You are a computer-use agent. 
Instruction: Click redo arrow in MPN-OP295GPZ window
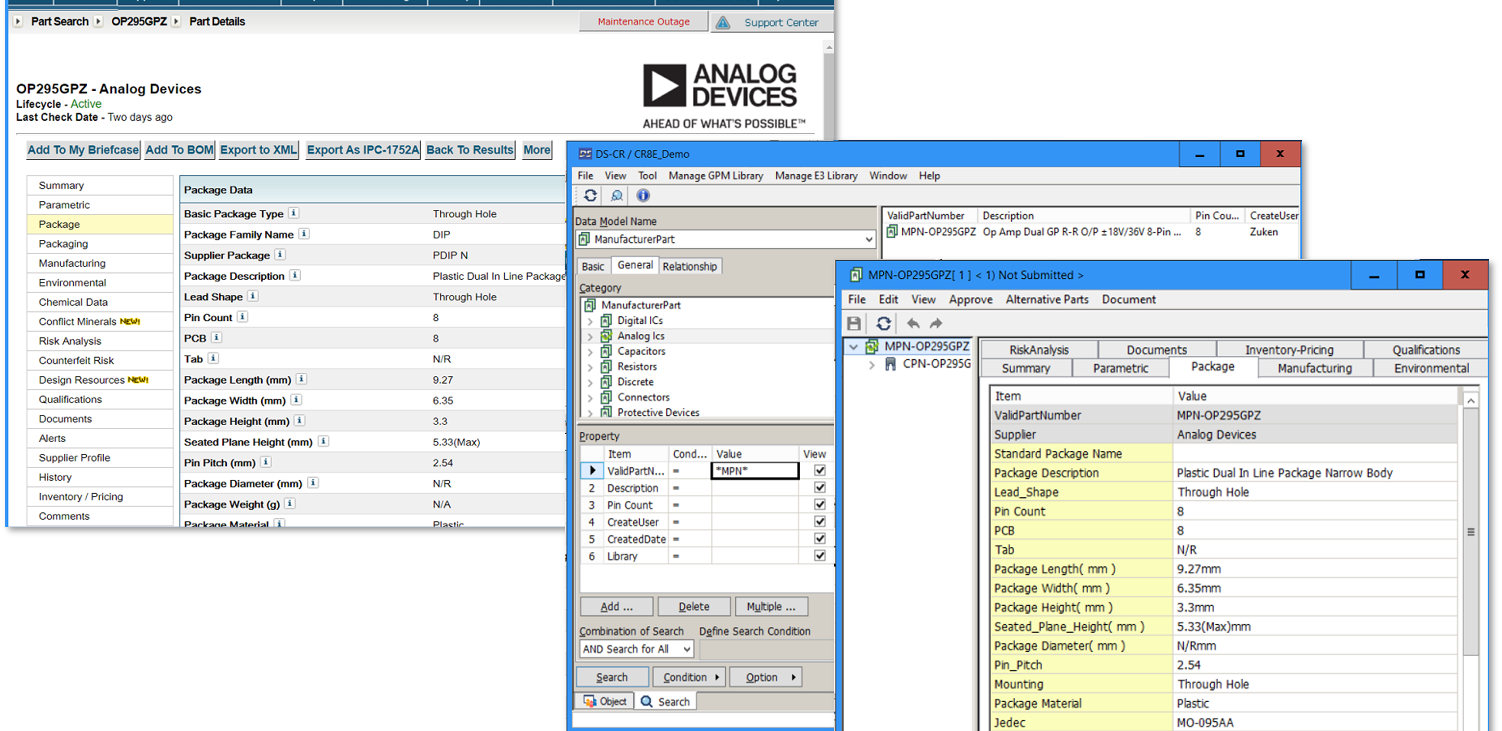click(x=936, y=324)
